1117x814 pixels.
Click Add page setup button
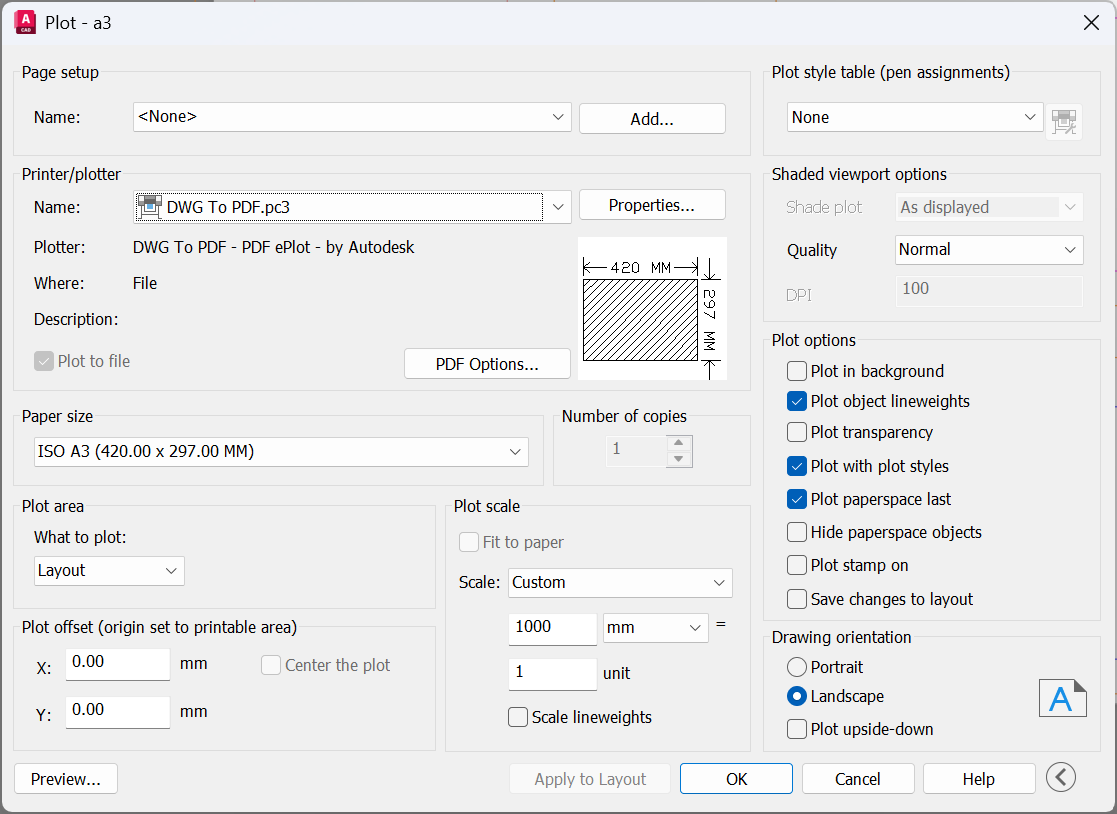(651, 118)
